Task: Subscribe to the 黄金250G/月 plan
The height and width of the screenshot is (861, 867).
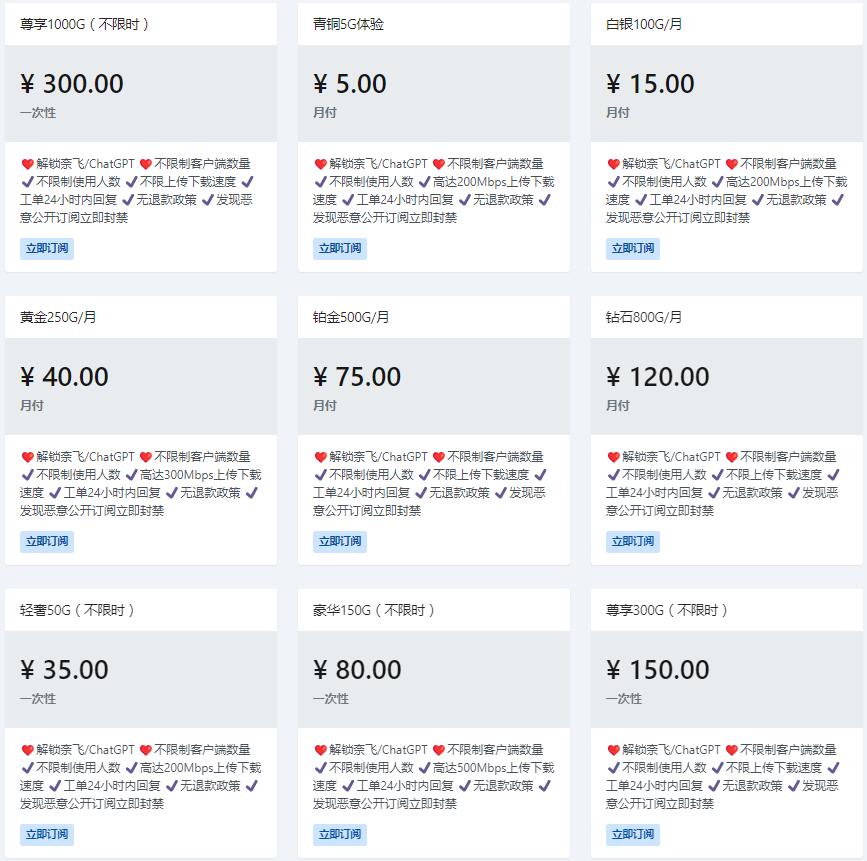Action: (47, 541)
